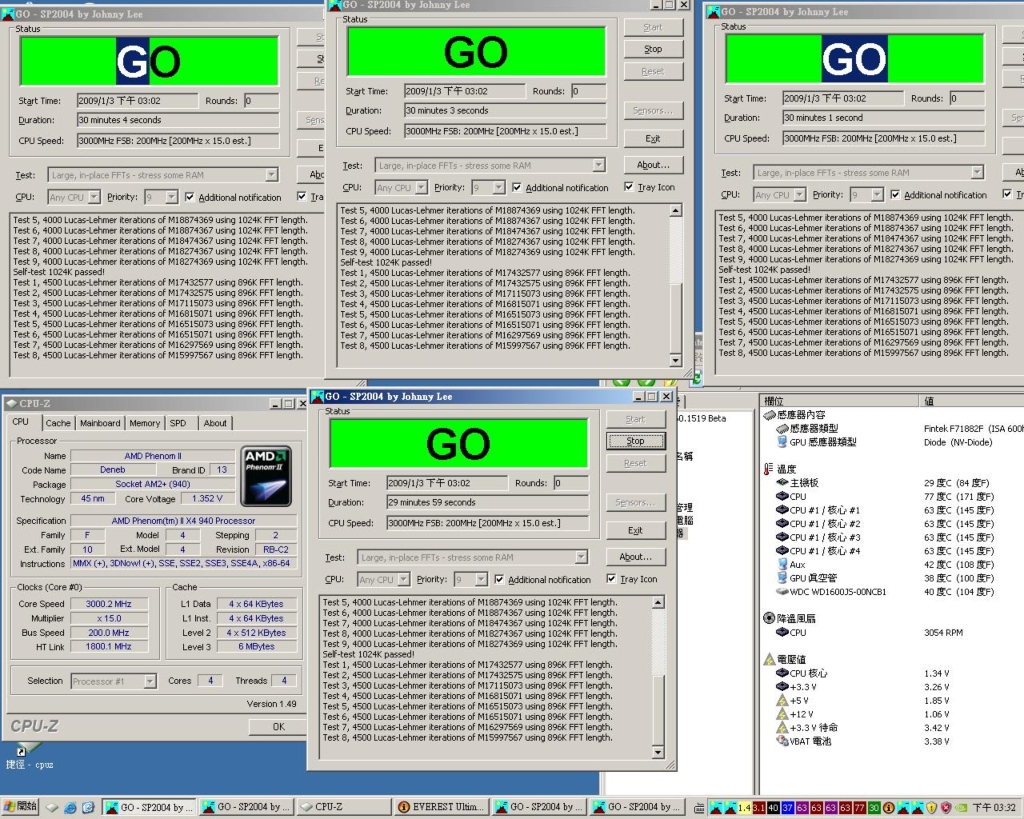Image resolution: width=1024 pixels, height=819 pixels.
Task: Click the 3000.2 MHz Core Speed value in CPU-Z
Action: tap(109, 604)
